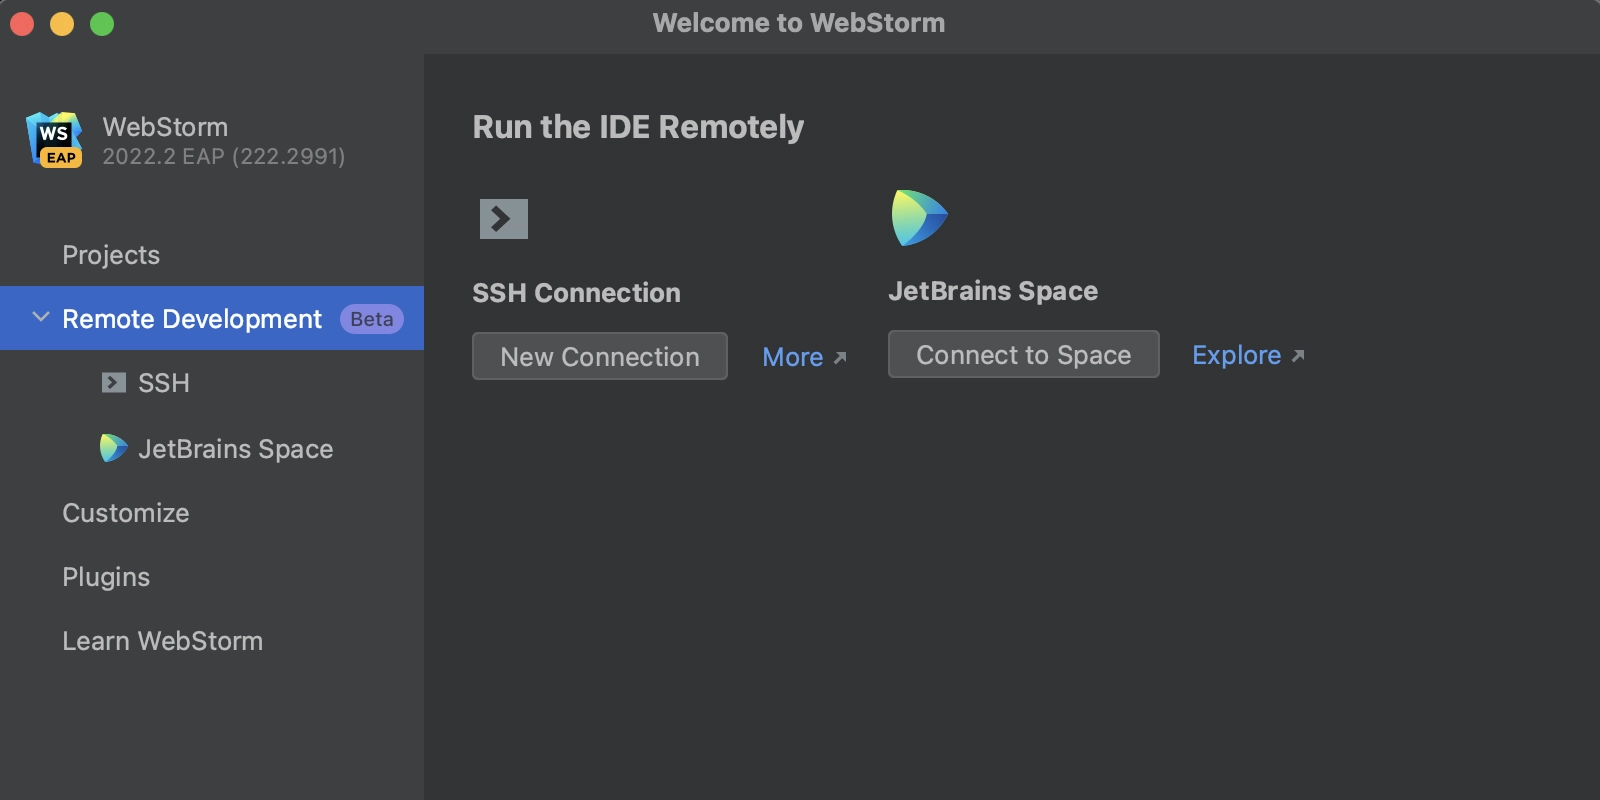Screen dimensions: 1600x800
Task: Click the SSH terminal icon in sidebar
Action: click(x=114, y=383)
